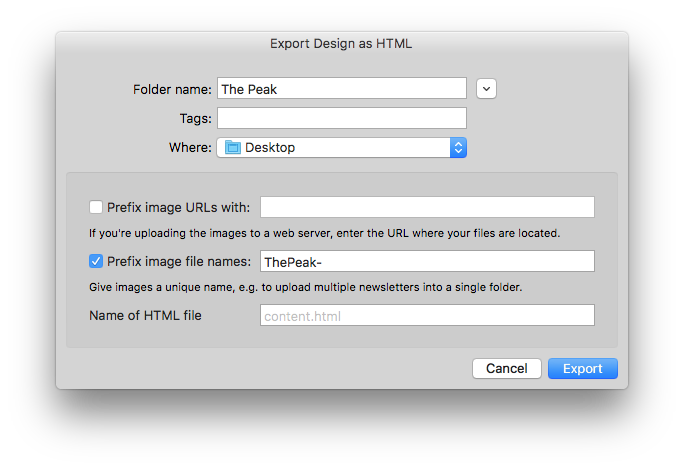Open the Where location popup showing Desktop
684x469 pixels.
click(x=342, y=147)
